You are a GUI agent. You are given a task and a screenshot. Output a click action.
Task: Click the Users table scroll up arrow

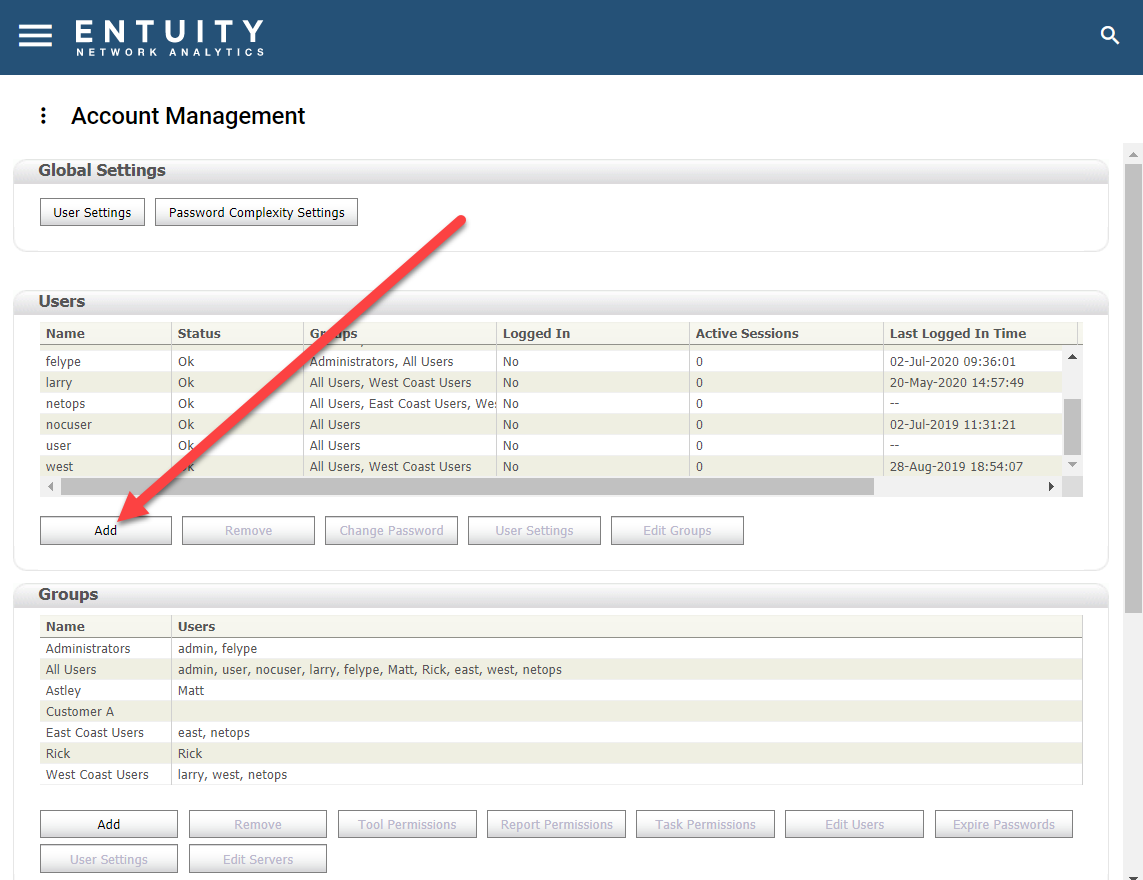click(1072, 357)
